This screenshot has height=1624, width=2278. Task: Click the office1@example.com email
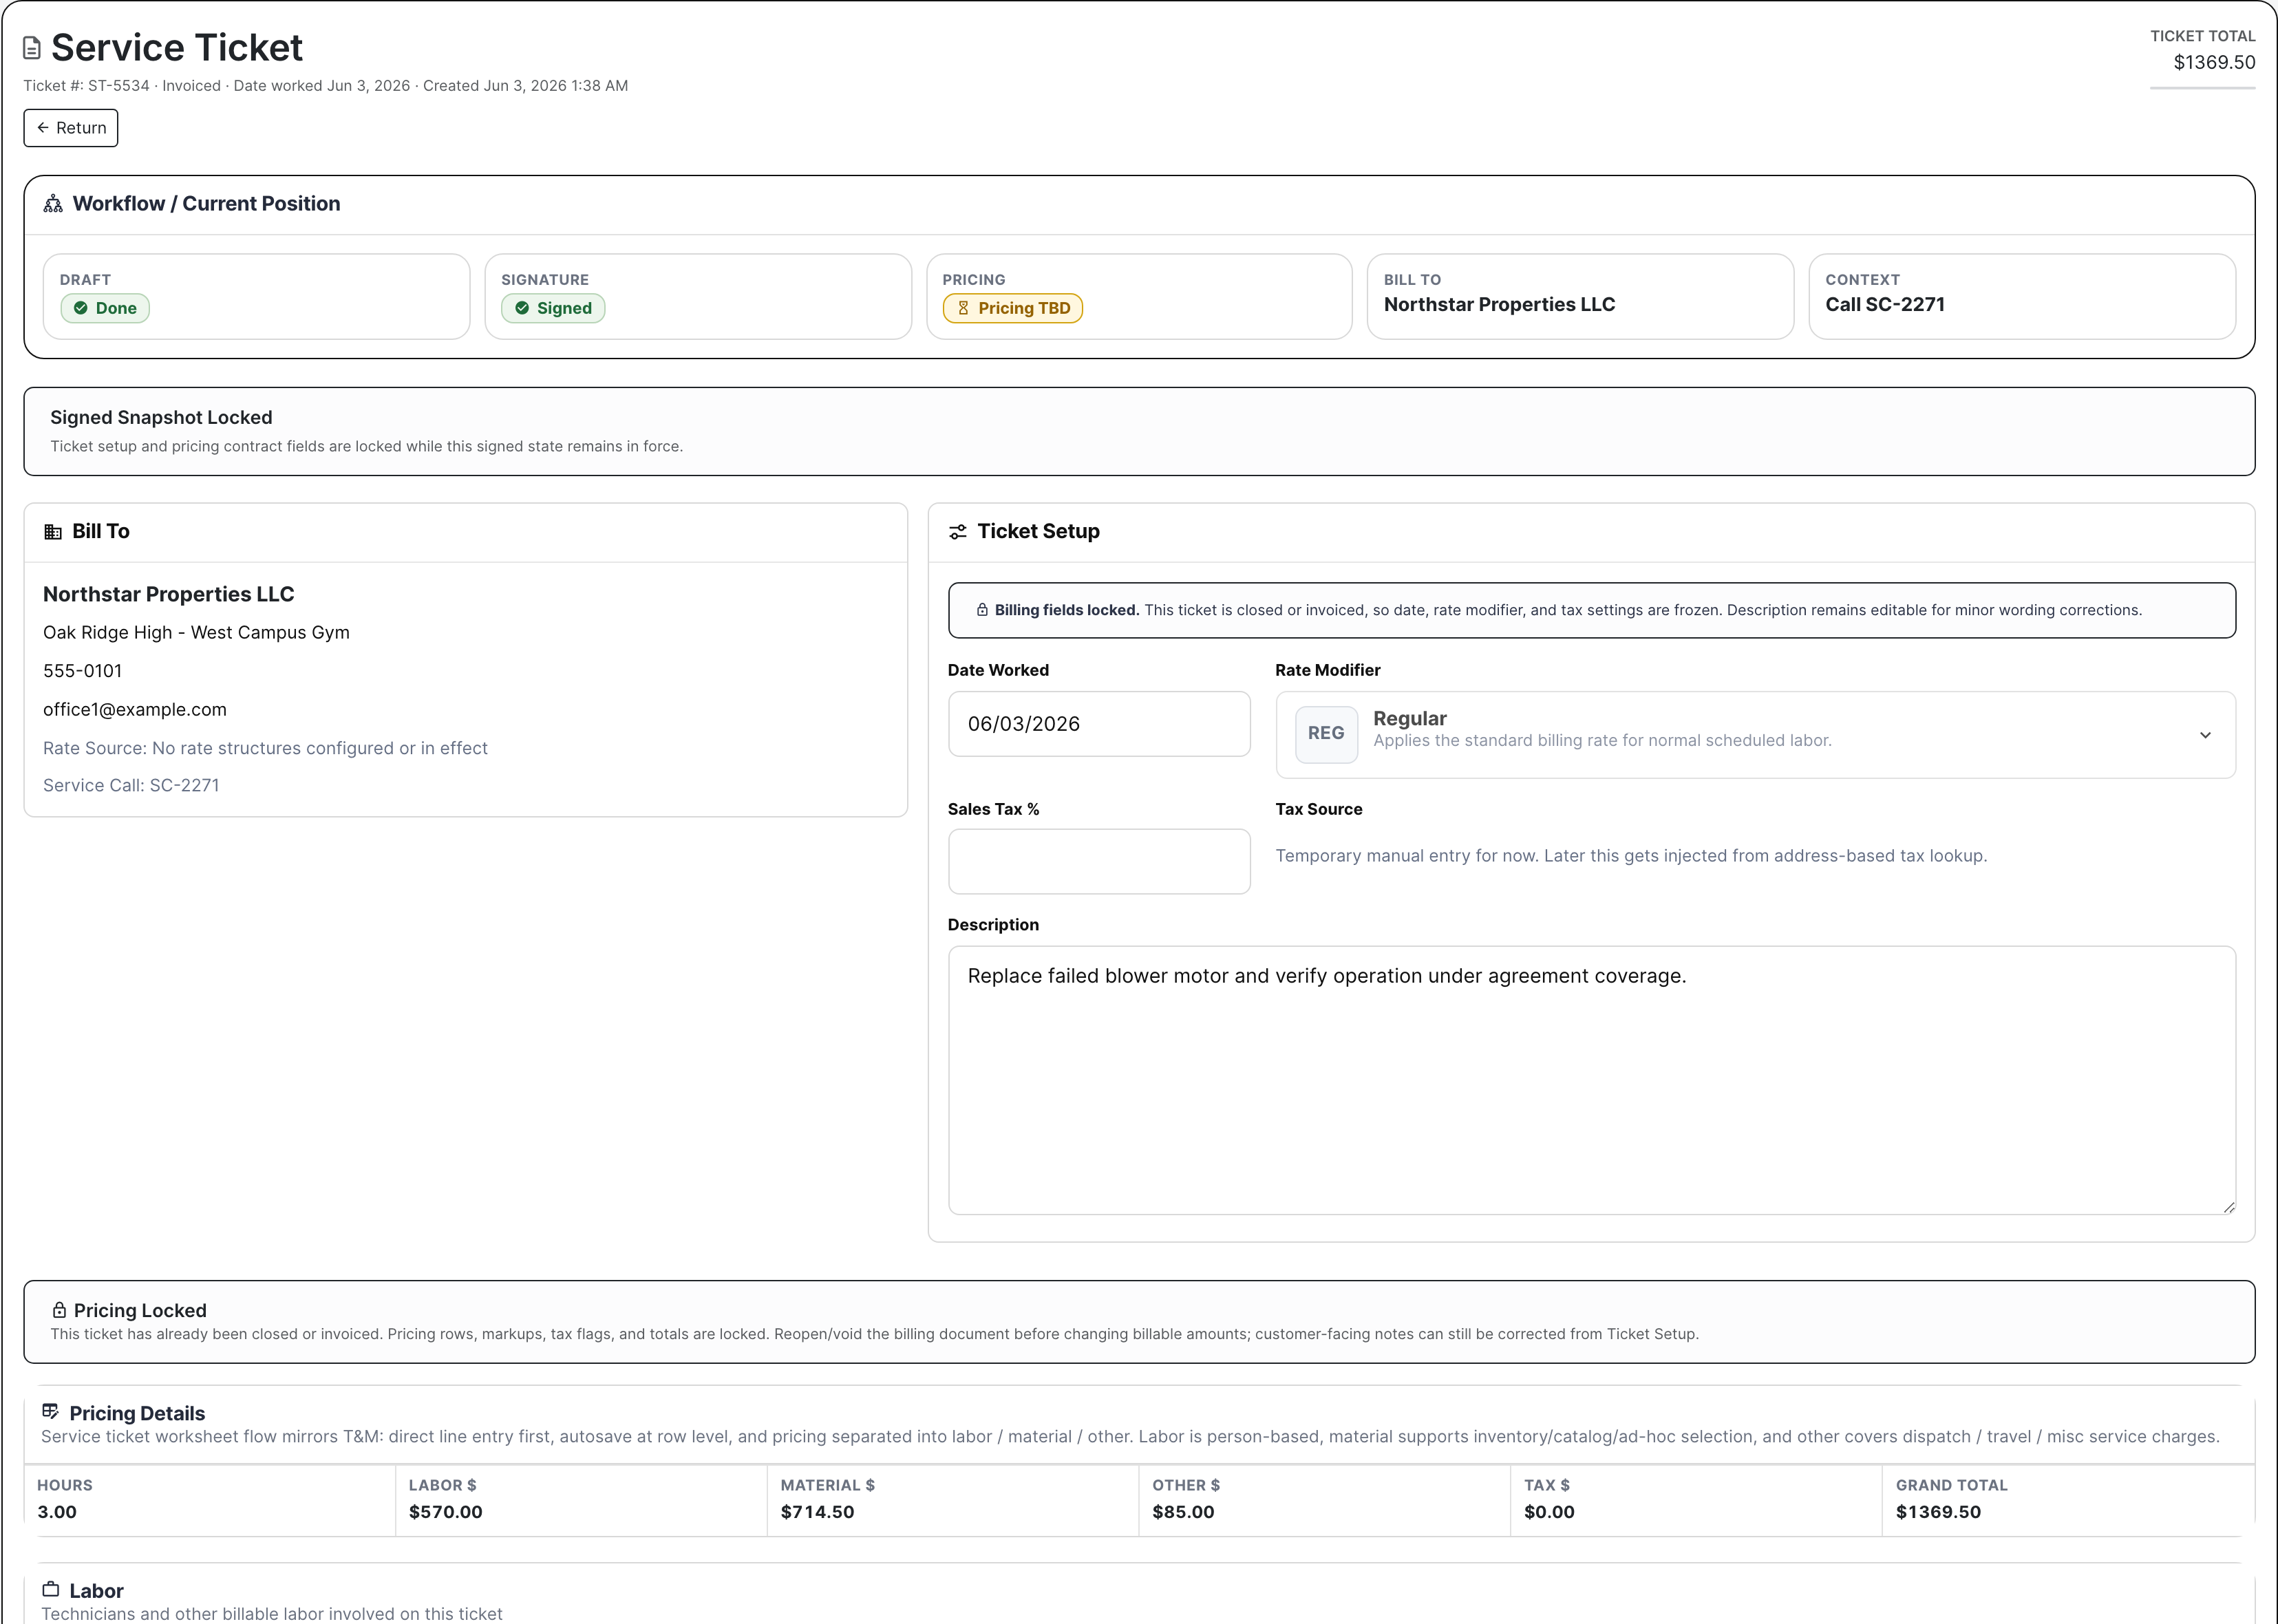[x=135, y=709]
